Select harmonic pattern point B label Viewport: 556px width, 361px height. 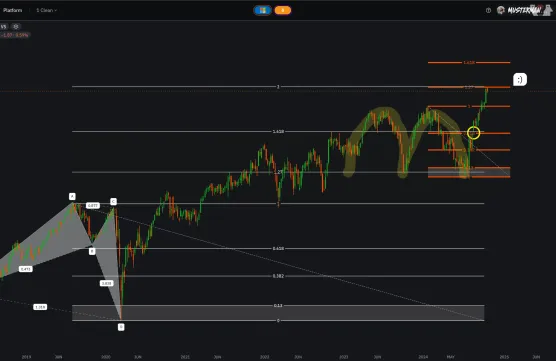point(92,251)
